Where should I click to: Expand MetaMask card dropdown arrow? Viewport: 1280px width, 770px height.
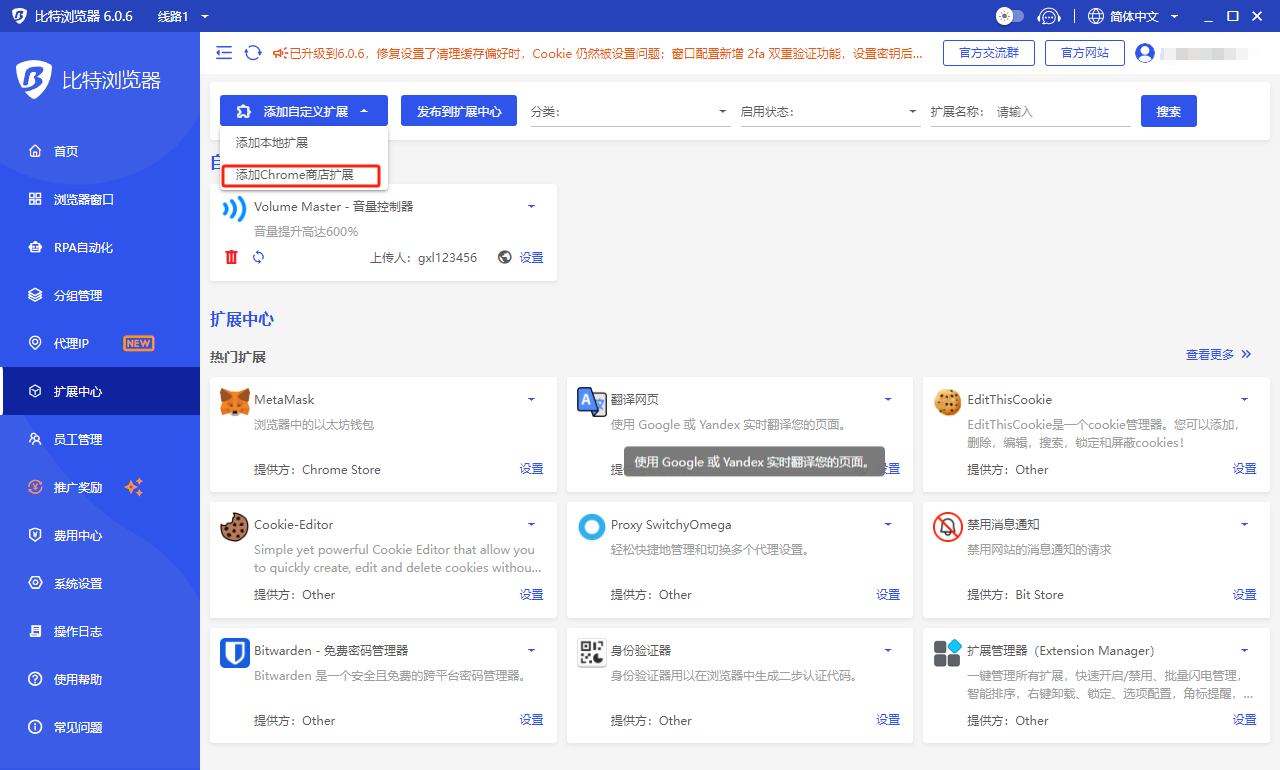pyautogui.click(x=532, y=399)
